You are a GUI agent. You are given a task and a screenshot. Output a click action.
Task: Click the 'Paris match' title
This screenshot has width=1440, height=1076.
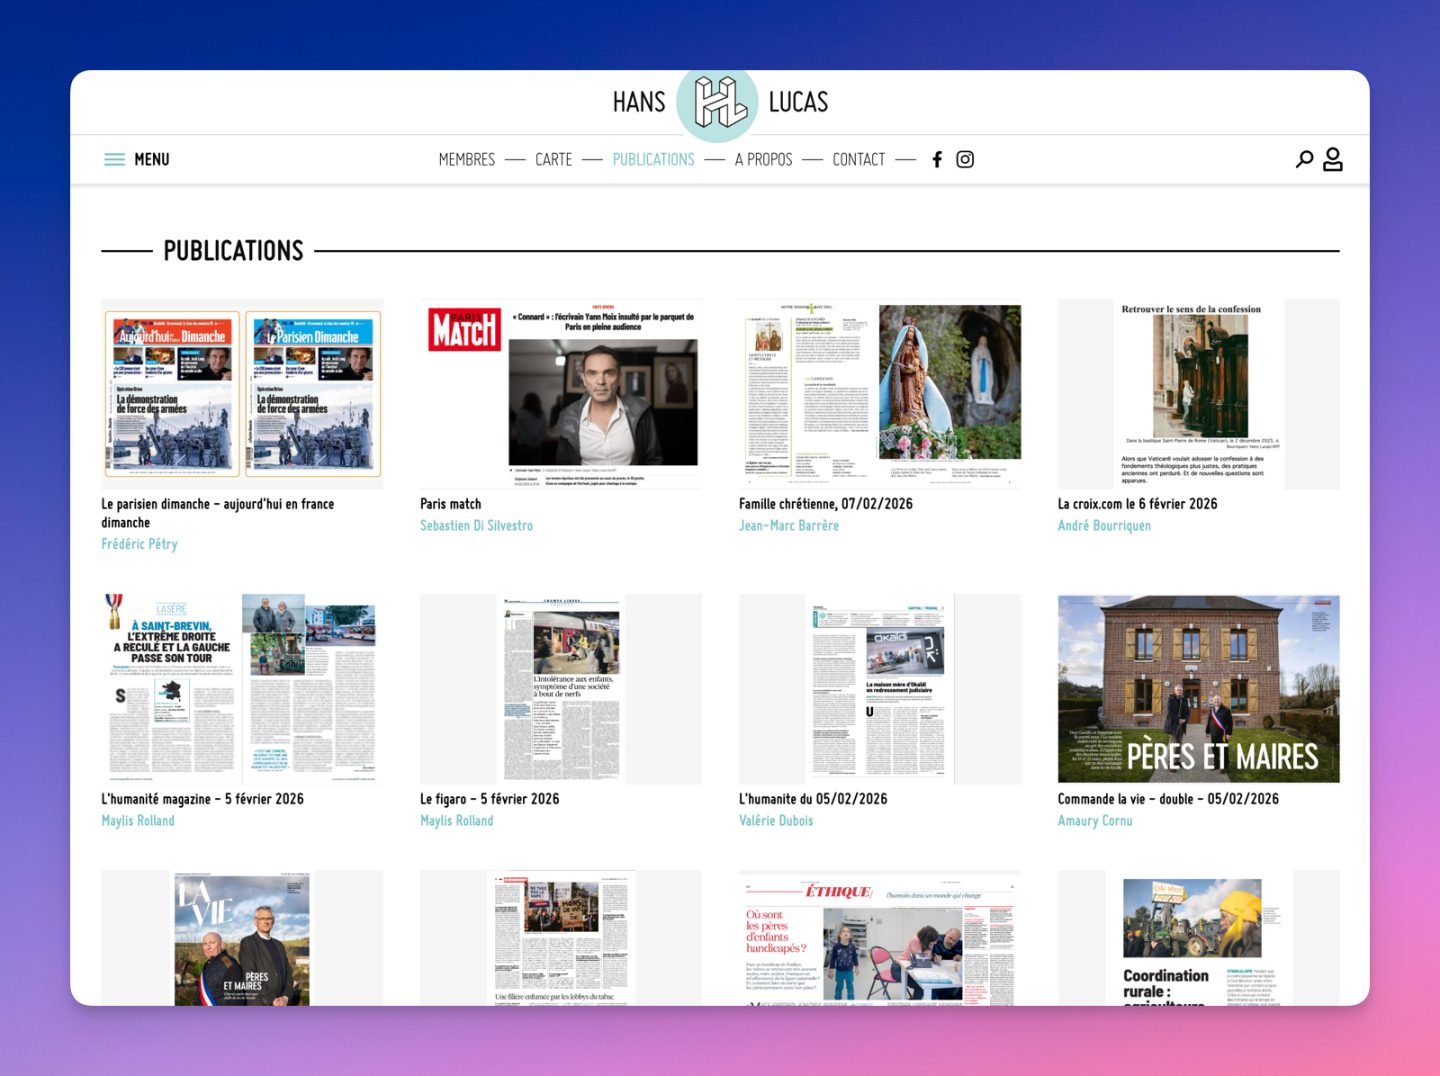point(450,504)
